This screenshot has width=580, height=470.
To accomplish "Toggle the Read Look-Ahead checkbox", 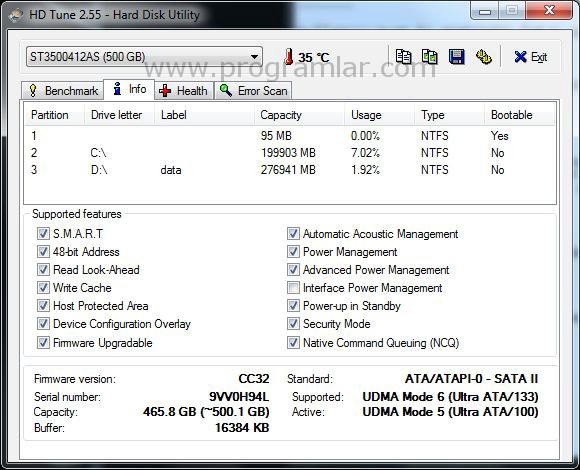I will [x=43, y=270].
